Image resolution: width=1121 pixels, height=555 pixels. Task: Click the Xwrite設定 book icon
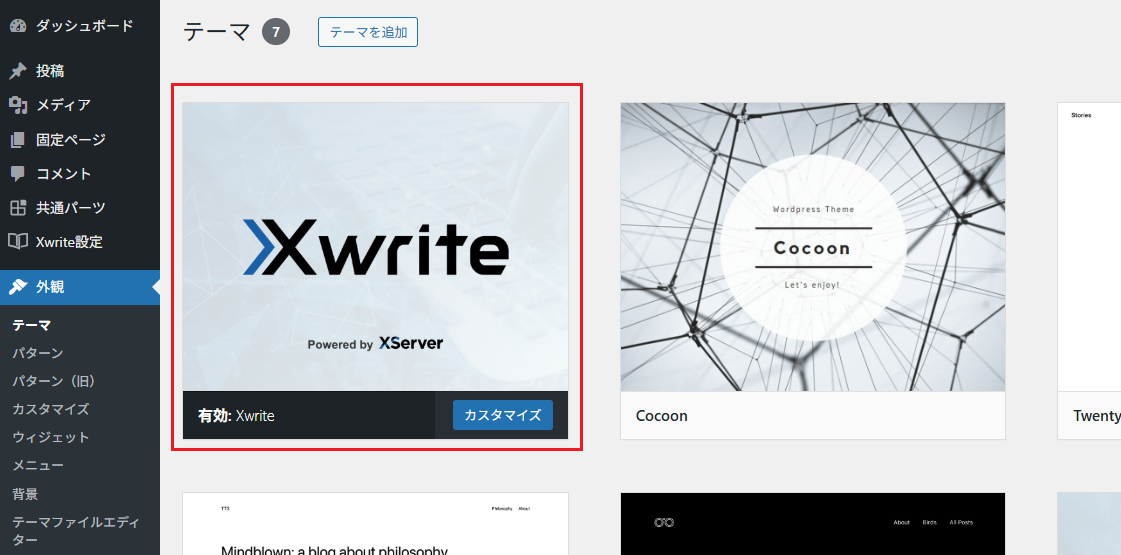[x=18, y=242]
